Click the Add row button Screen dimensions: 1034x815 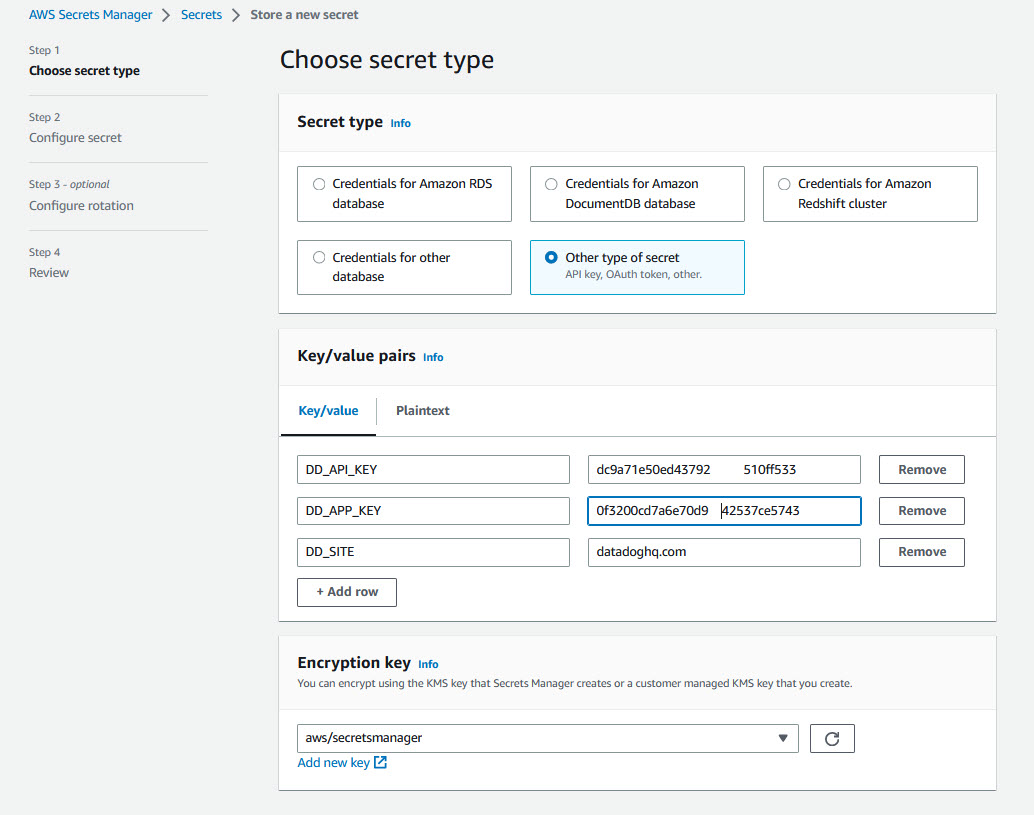pos(347,592)
